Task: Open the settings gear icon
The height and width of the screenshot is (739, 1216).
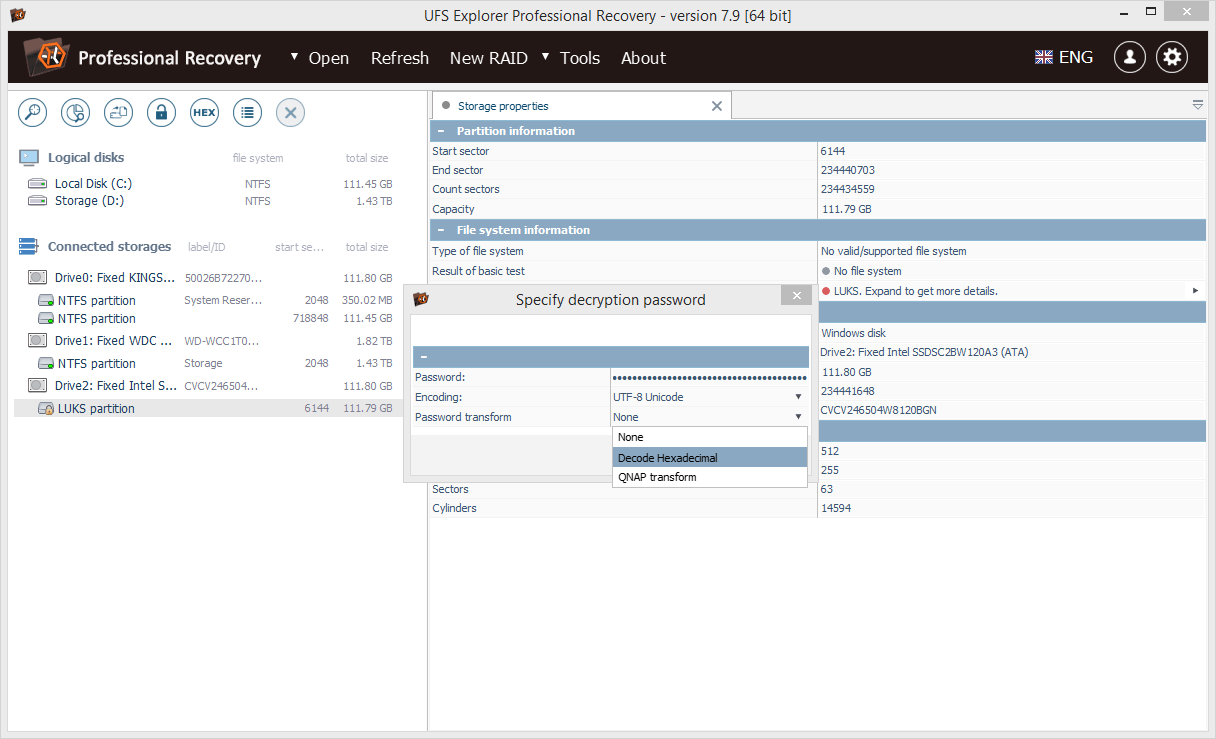Action: pos(1172,57)
